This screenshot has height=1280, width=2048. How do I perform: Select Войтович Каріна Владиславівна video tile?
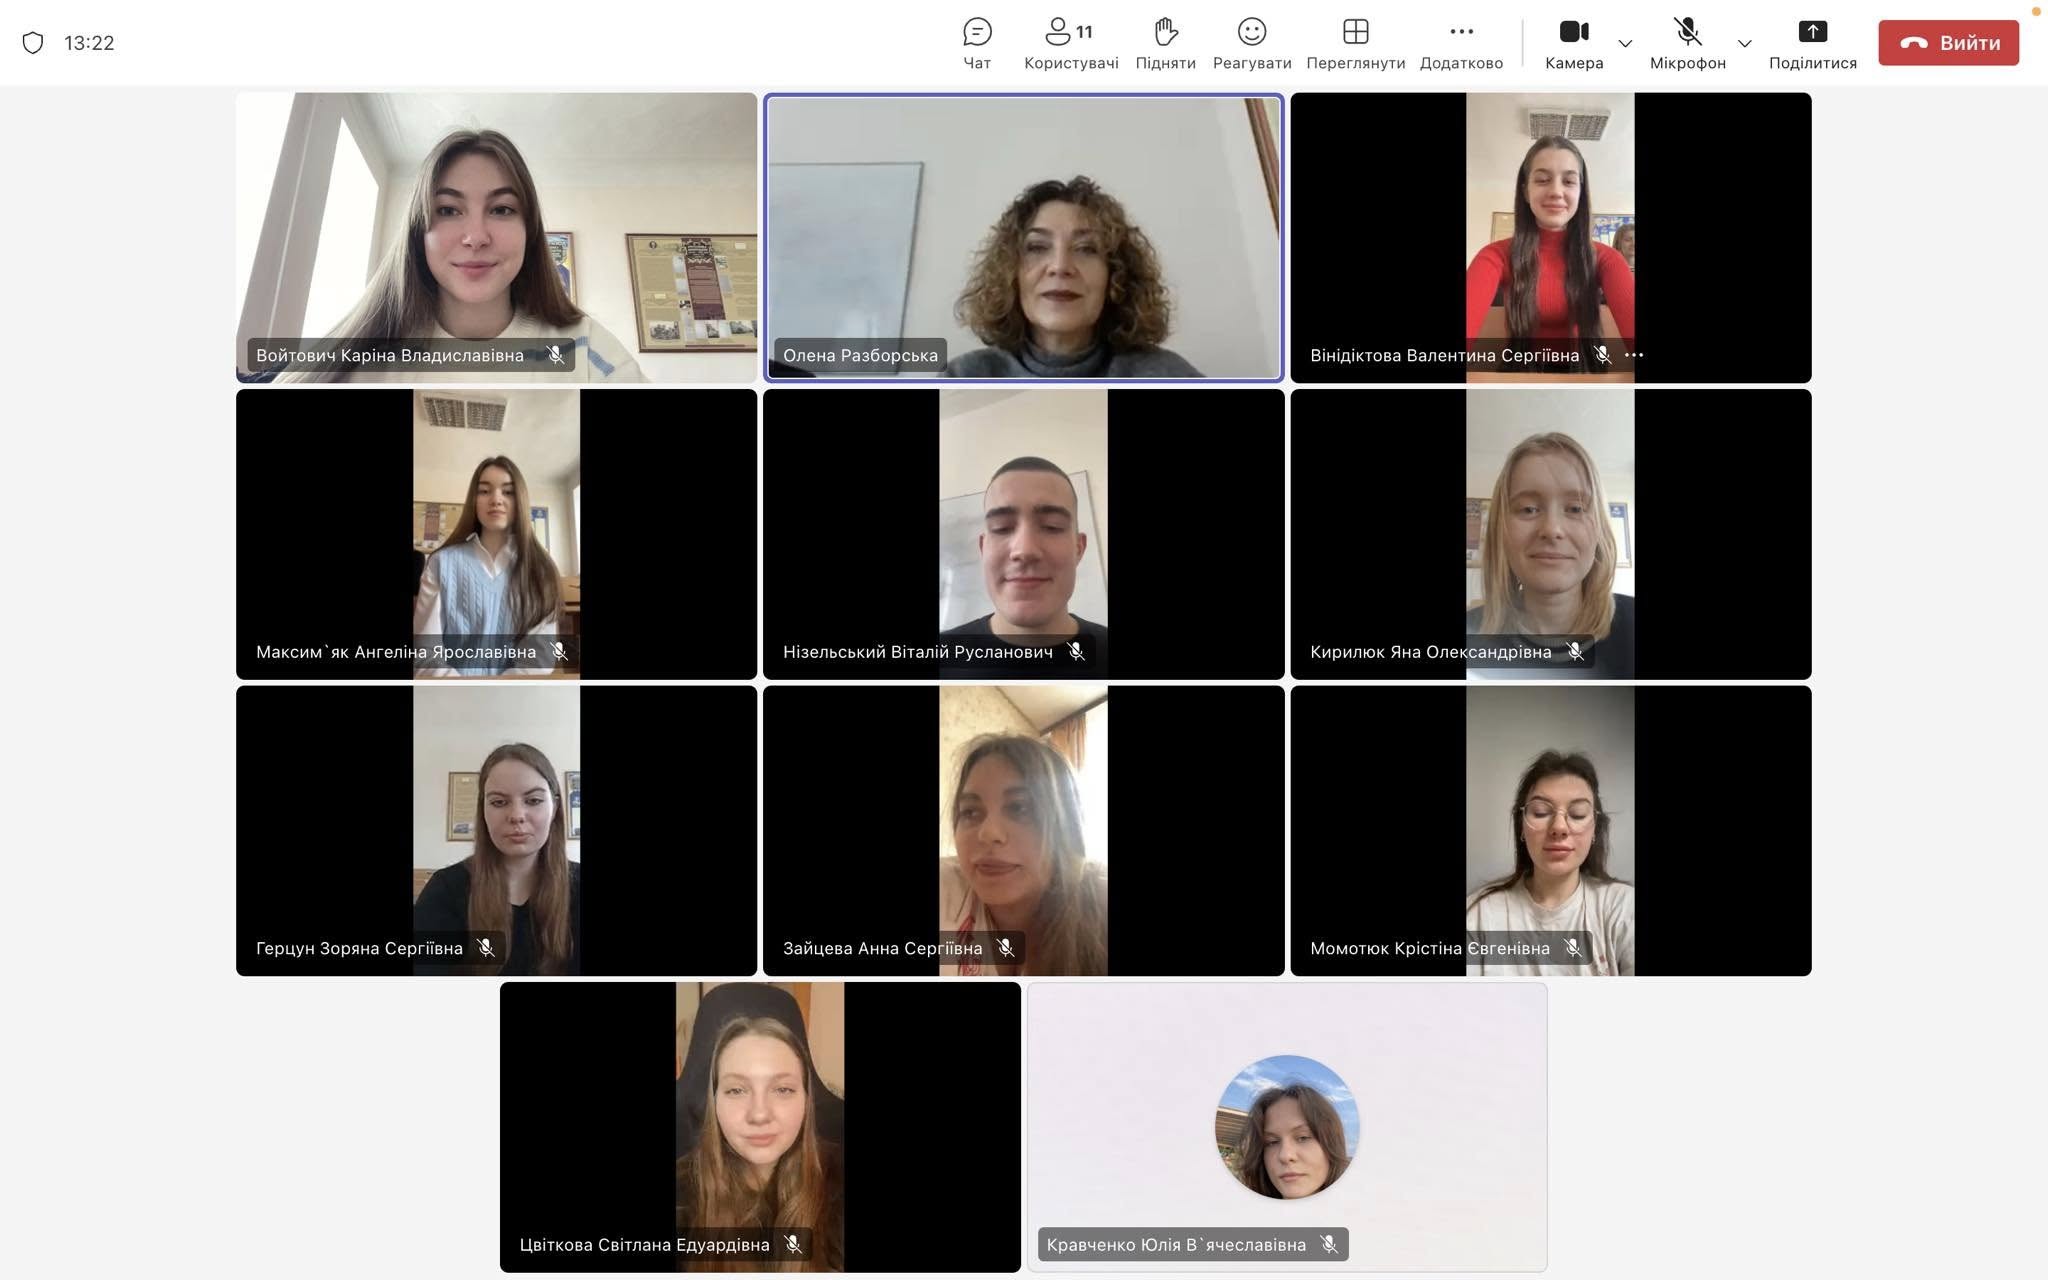[496, 238]
